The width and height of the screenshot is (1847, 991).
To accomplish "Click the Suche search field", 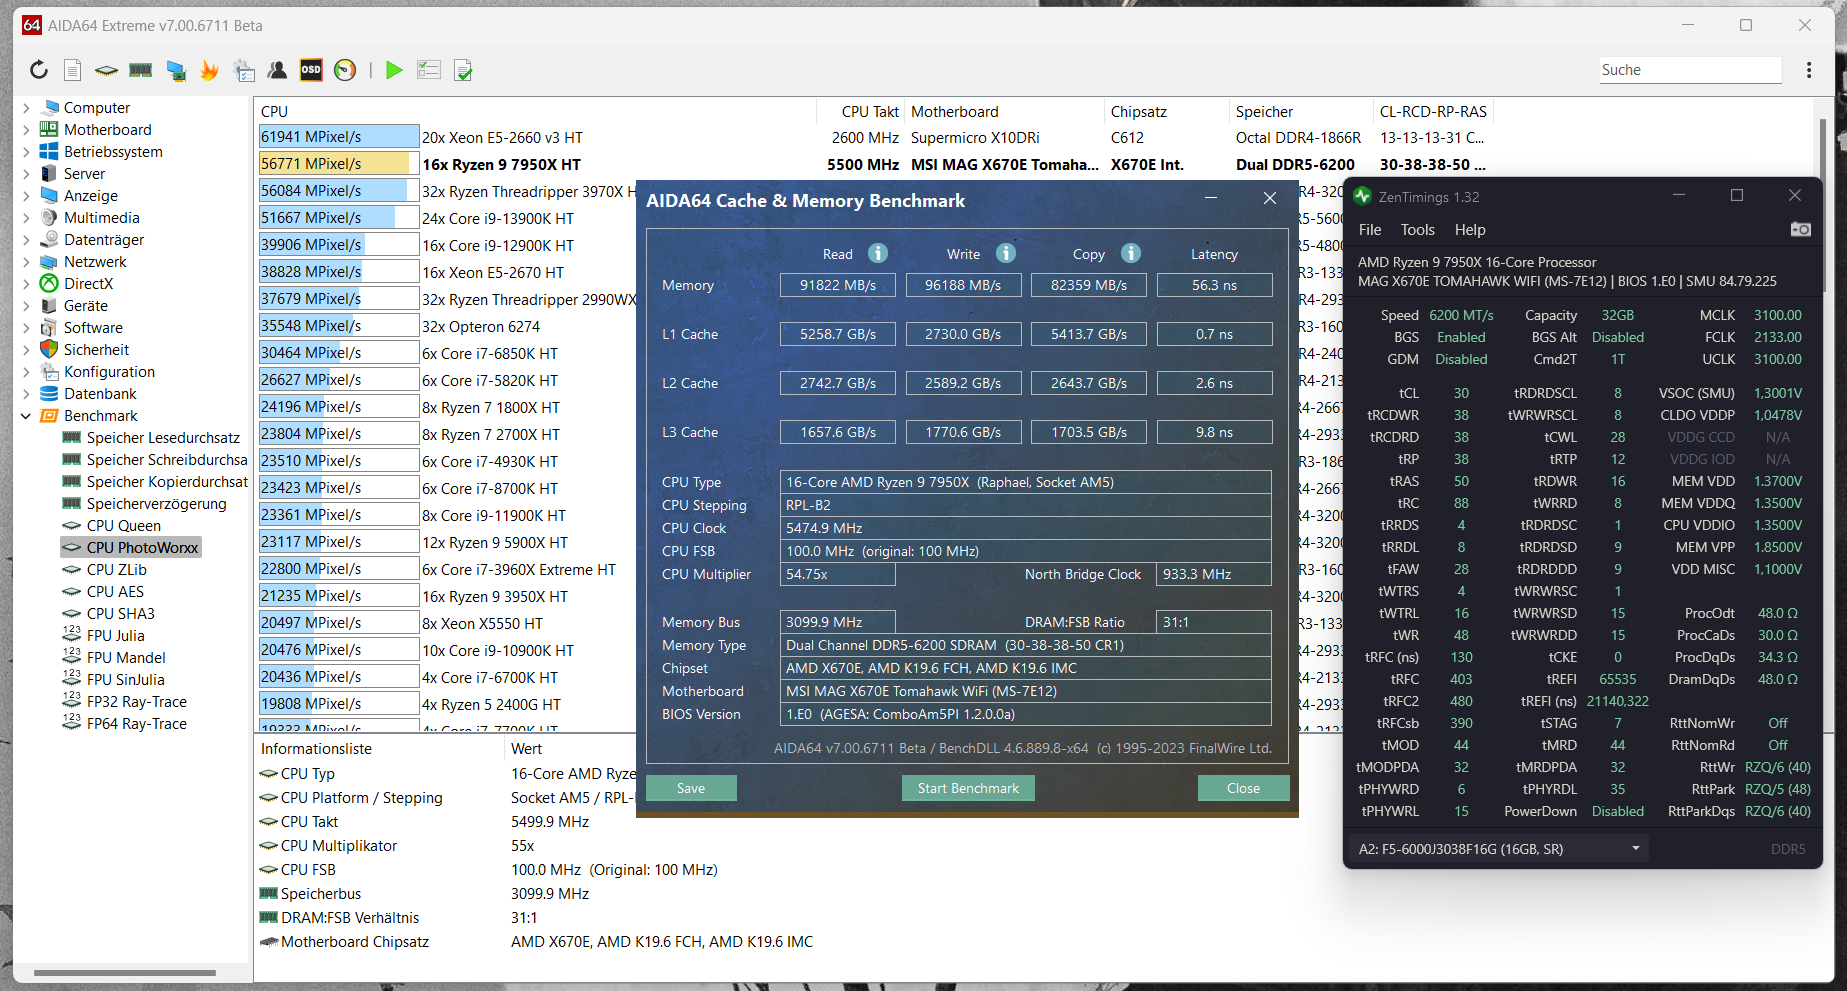I will 1690,70.
